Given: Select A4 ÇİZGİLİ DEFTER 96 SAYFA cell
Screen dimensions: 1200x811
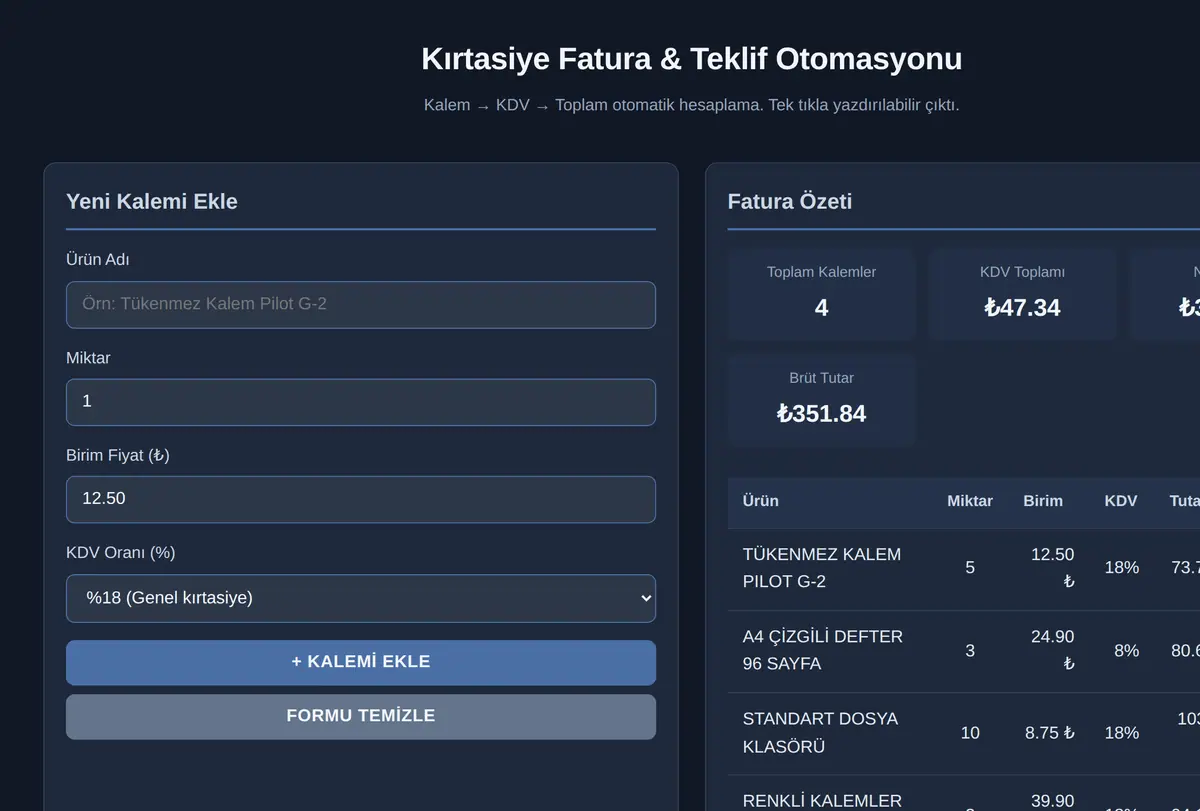Looking at the screenshot, I should pos(823,650).
